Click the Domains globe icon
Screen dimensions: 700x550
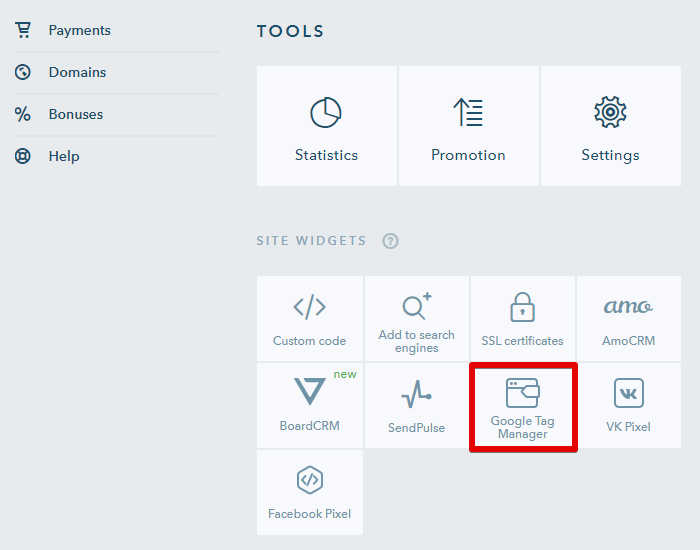pyautogui.click(x=23, y=72)
